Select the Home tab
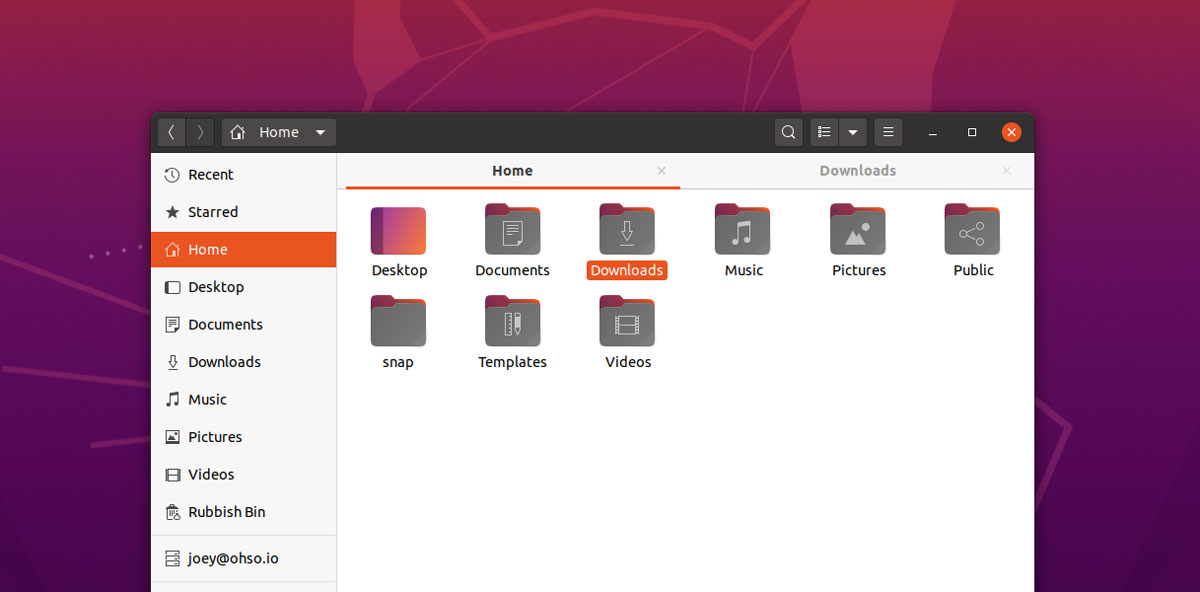Screen dimensions: 1200x592 coord(512,170)
